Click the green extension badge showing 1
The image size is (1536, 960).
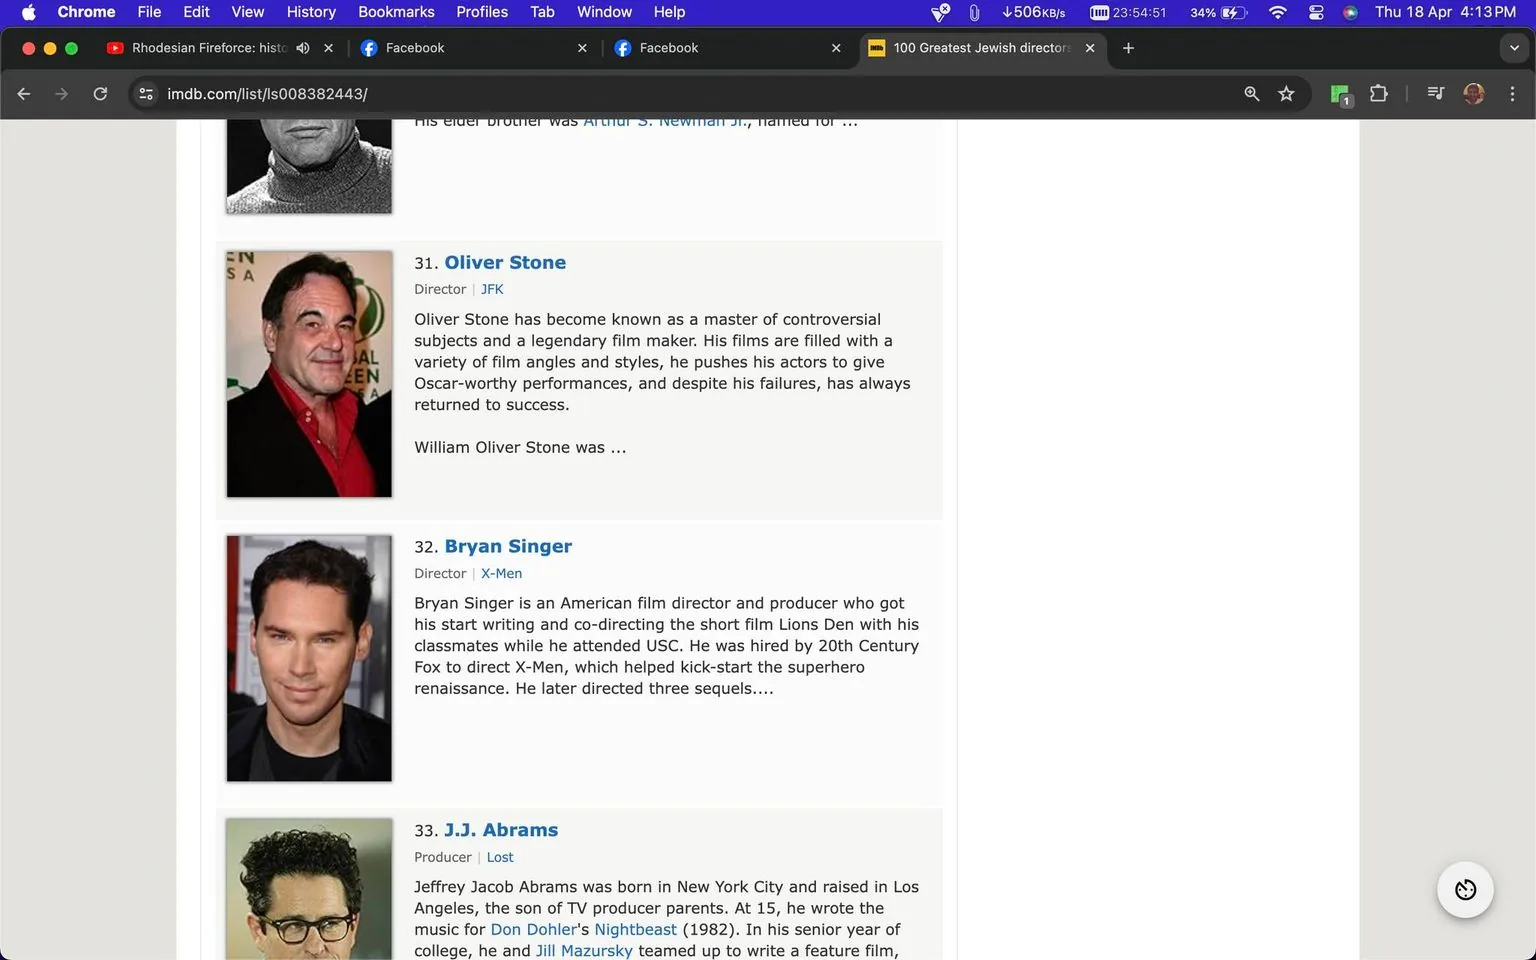click(1339, 93)
